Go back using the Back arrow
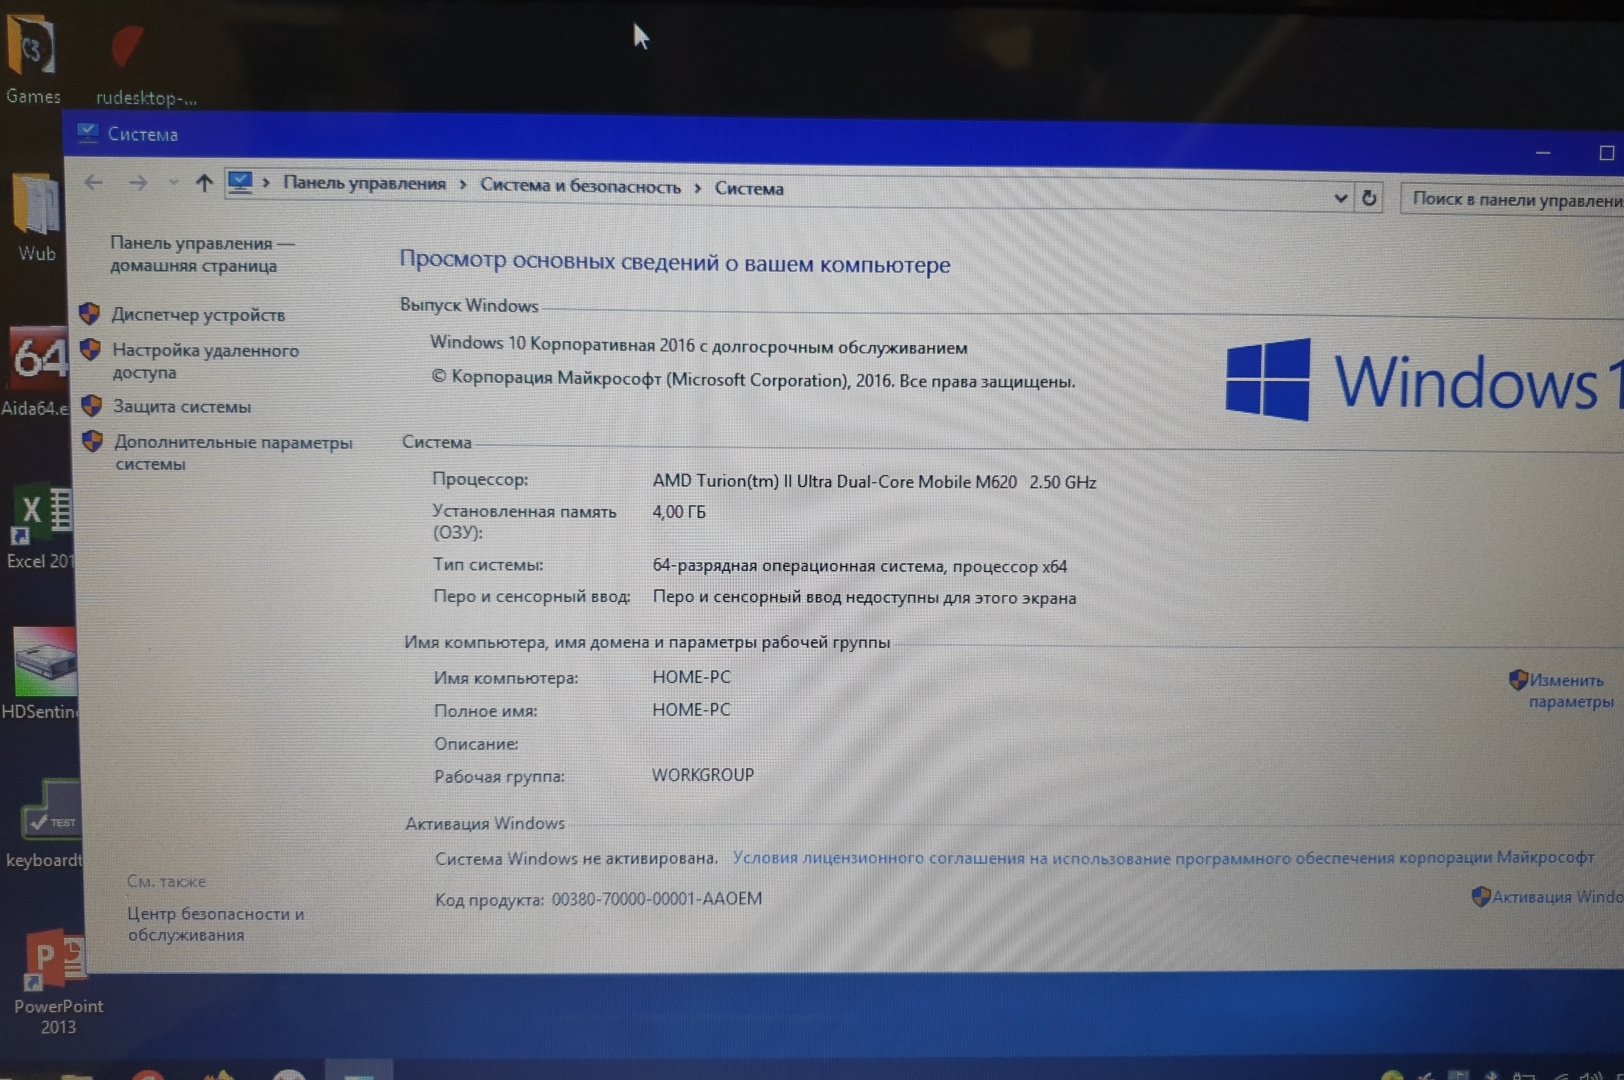The image size is (1624, 1080). pos(94,182)
